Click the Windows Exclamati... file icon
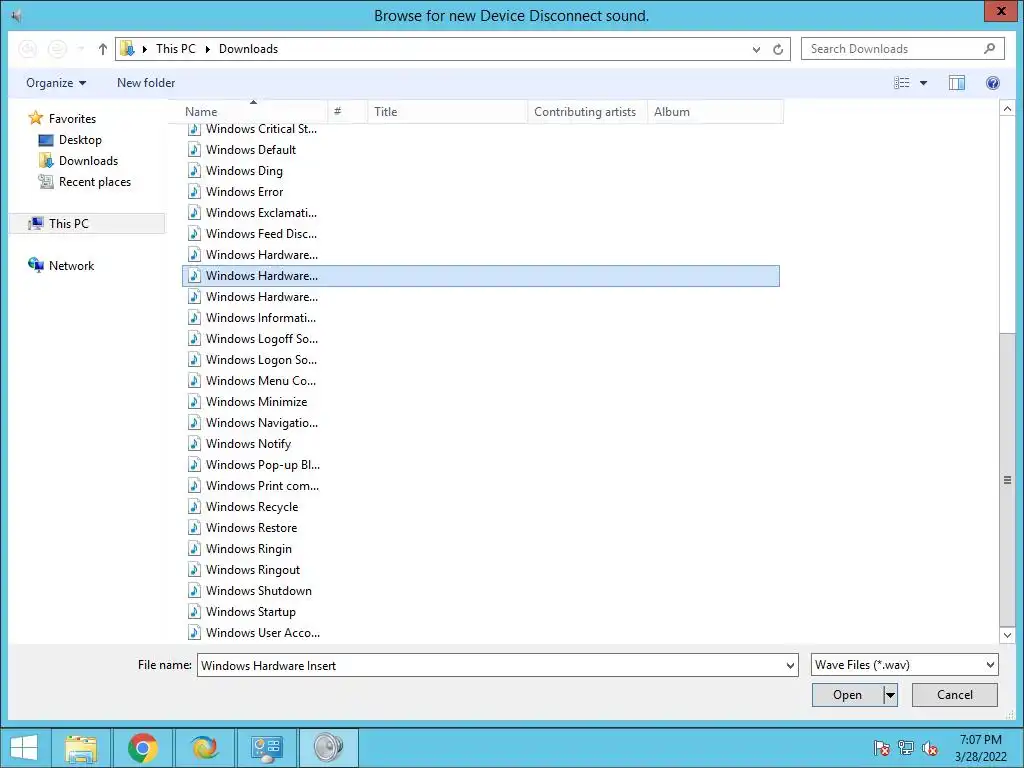The image size is (1024, 768). pyautogui.click(x=194, y=213)
